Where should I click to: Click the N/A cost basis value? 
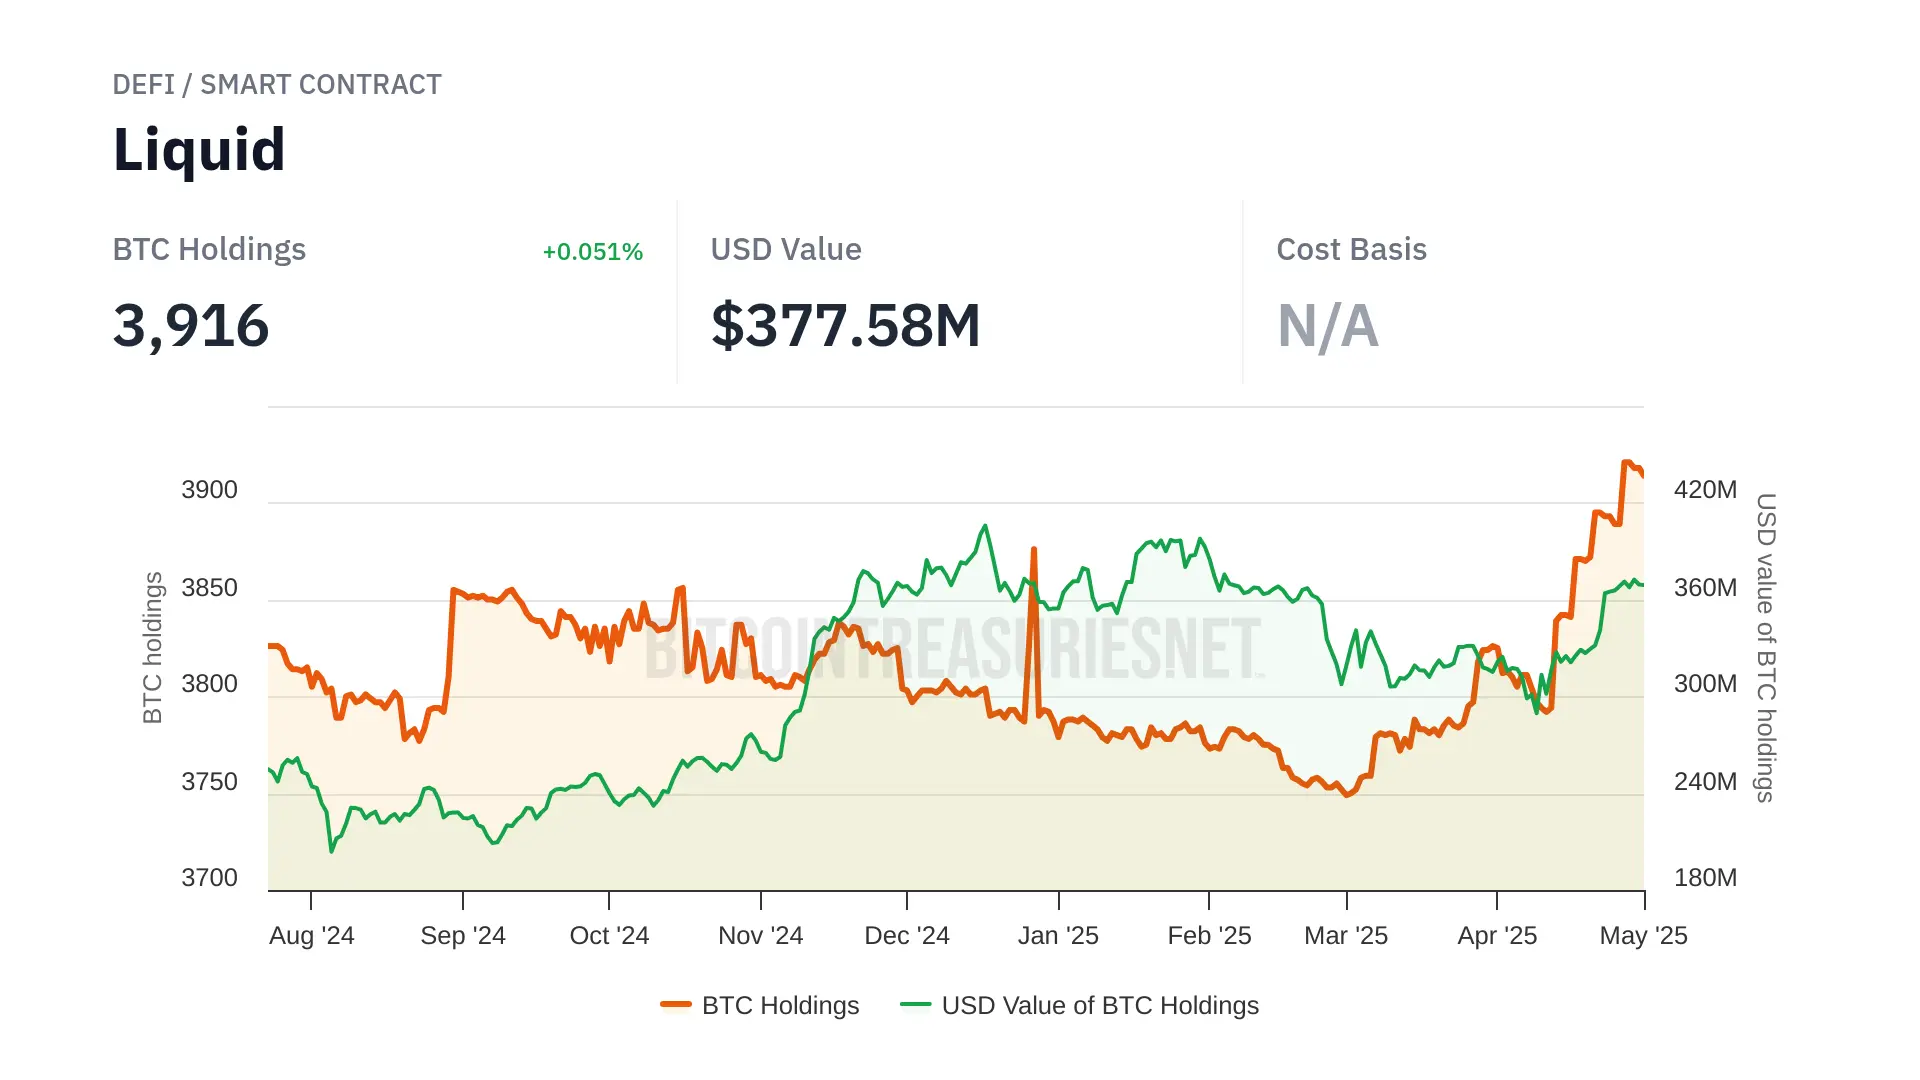[x=1327, y=326]
